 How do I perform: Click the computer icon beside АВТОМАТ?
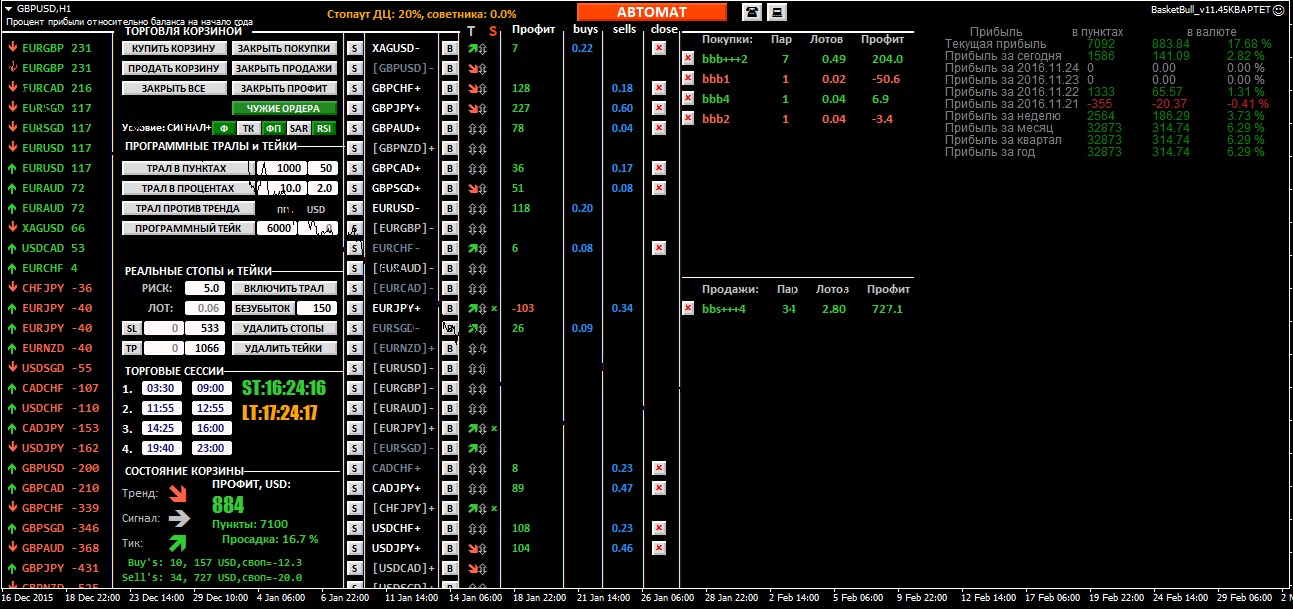776,12
